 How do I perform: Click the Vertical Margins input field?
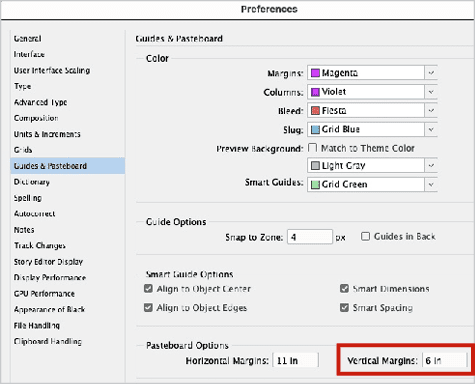pos(444,360)
